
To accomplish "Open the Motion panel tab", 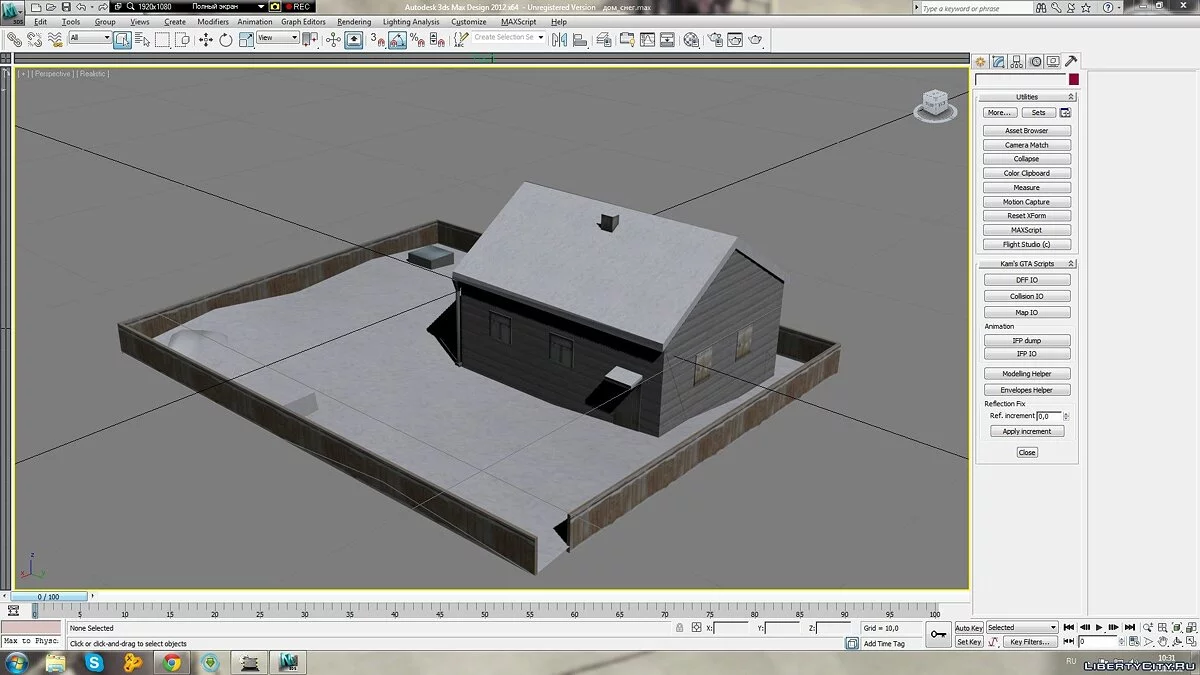I will coord(1035,62).
